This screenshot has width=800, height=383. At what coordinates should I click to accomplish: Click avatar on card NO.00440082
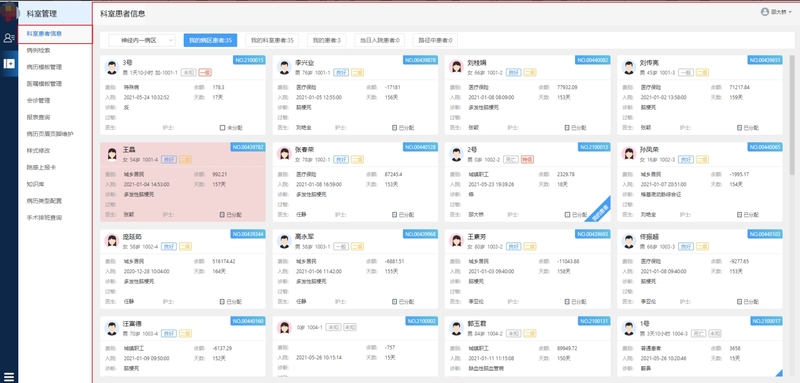456,67
